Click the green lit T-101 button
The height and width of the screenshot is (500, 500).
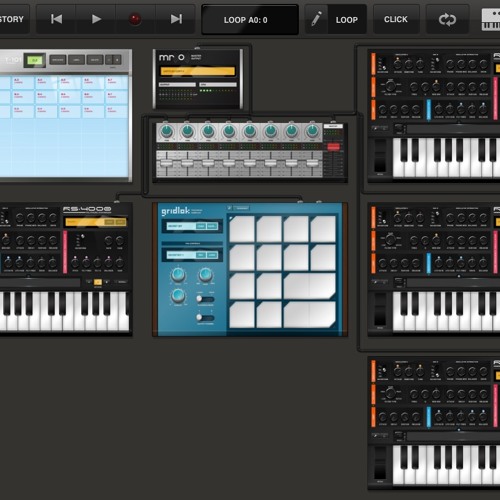[35, 60]
